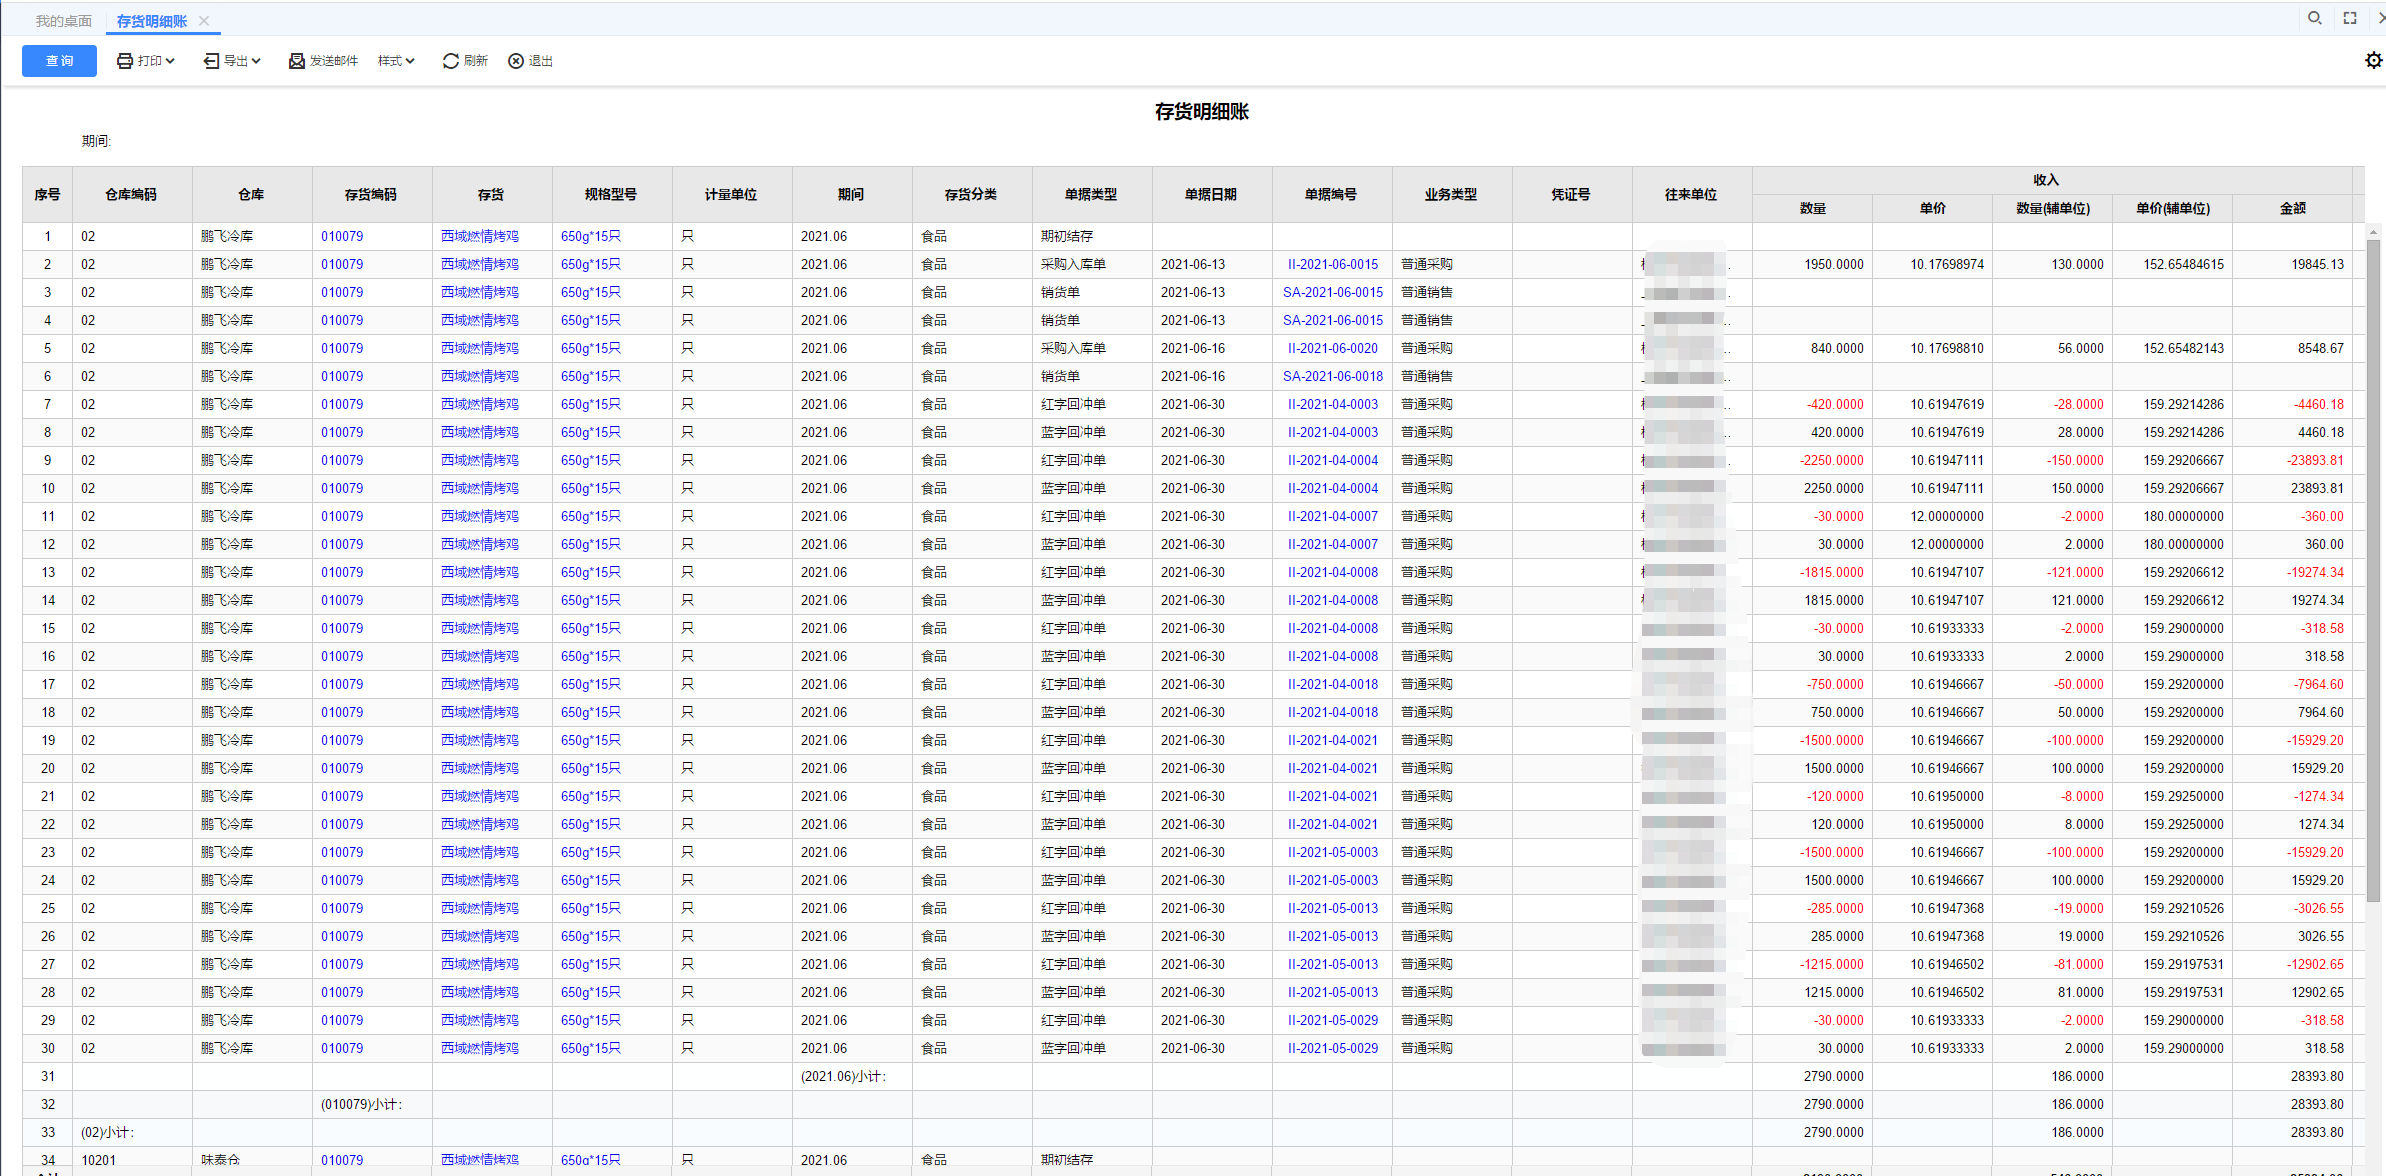This screenshot has width=2386, height=1176.
Task: Open document link II-2021-06-0020
Action: 1332,349
